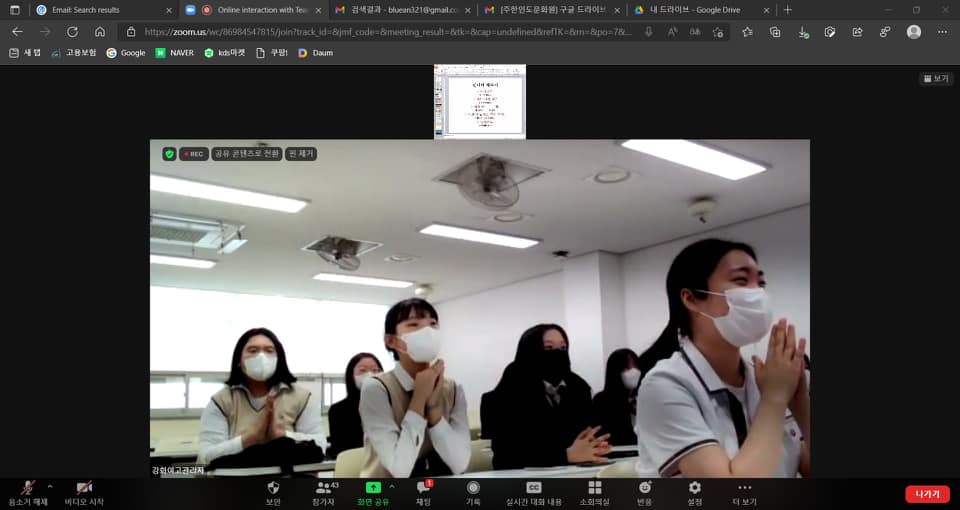Select the shared screen thumbnail at top
Screen dimensions: 960x510
click(480, 101)
